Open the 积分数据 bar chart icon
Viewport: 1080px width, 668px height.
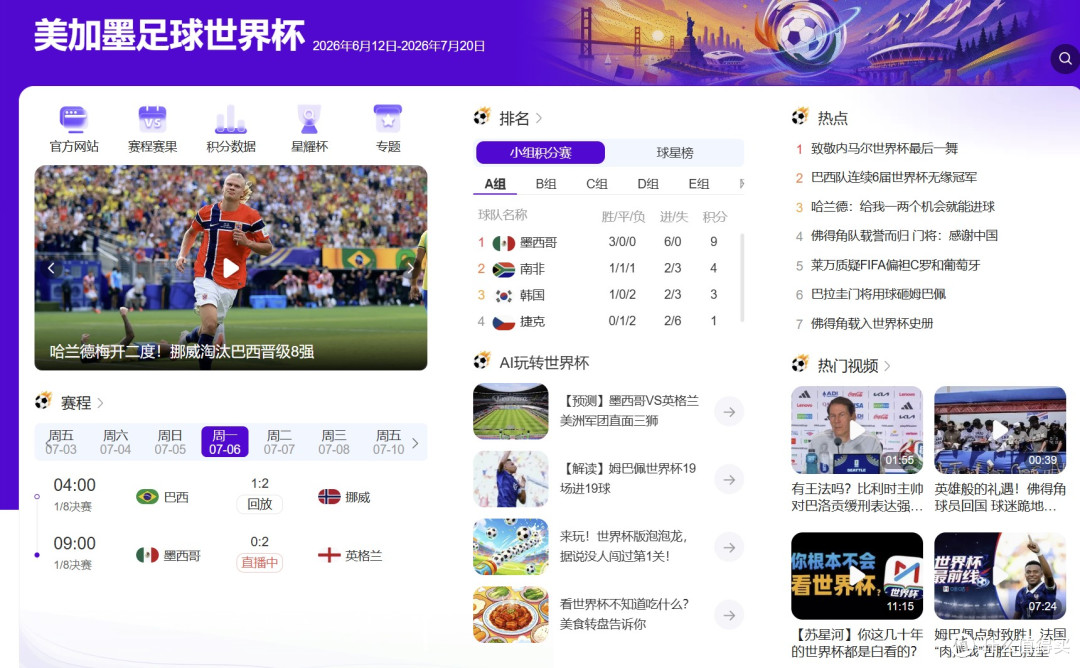click(x=231, y=120)
